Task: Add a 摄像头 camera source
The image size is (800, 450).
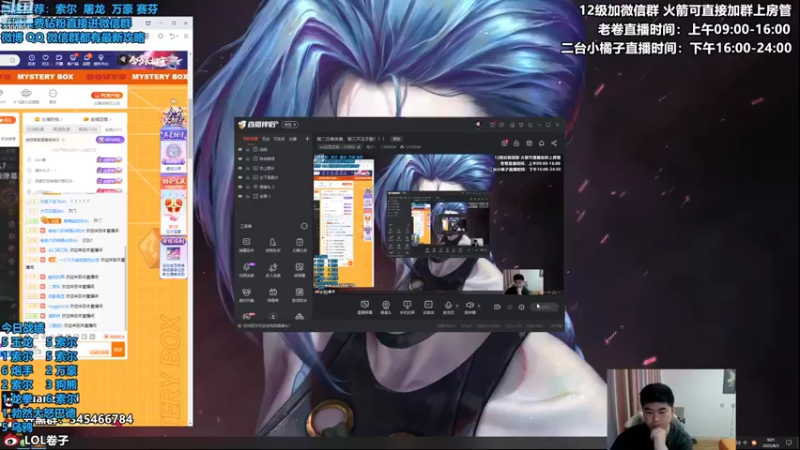Action: (386, 307)
